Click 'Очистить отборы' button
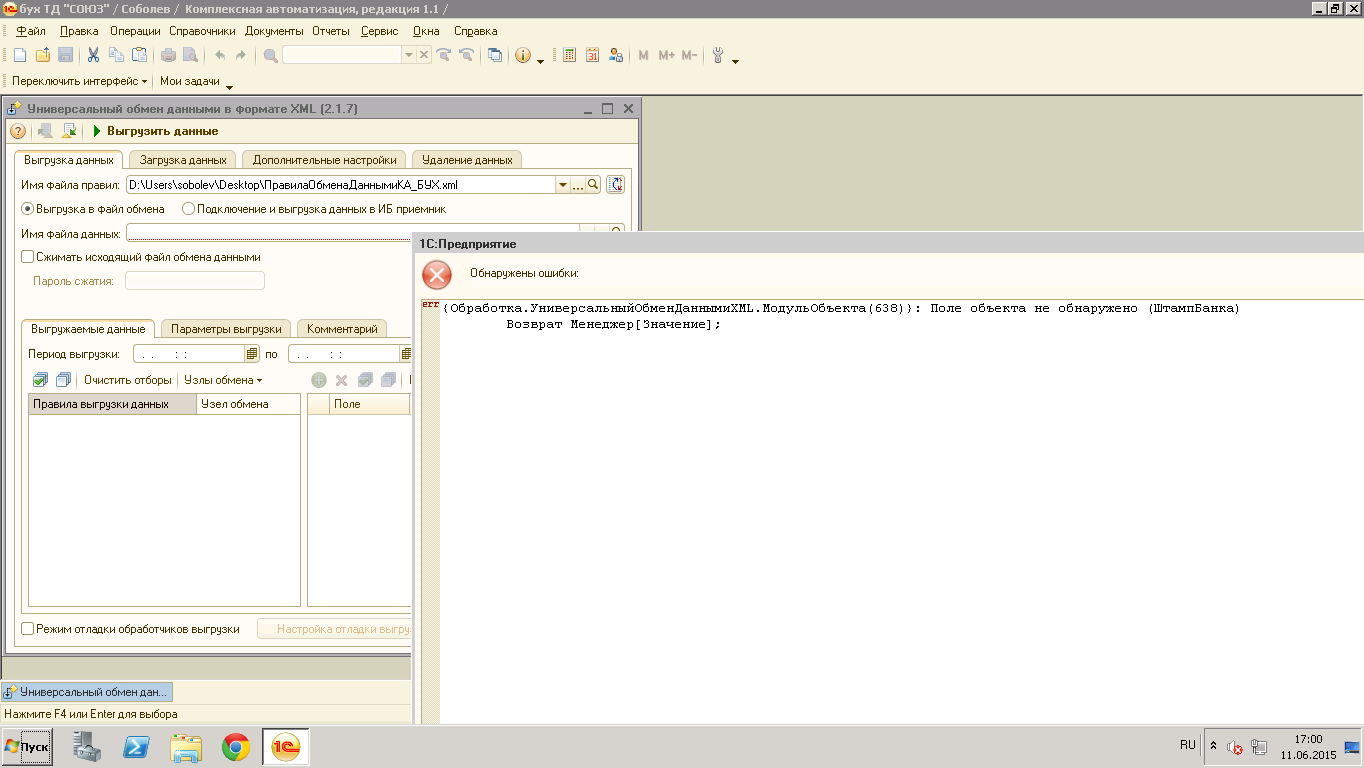This screenshot has width=1364, height=768. pos(128,380)
